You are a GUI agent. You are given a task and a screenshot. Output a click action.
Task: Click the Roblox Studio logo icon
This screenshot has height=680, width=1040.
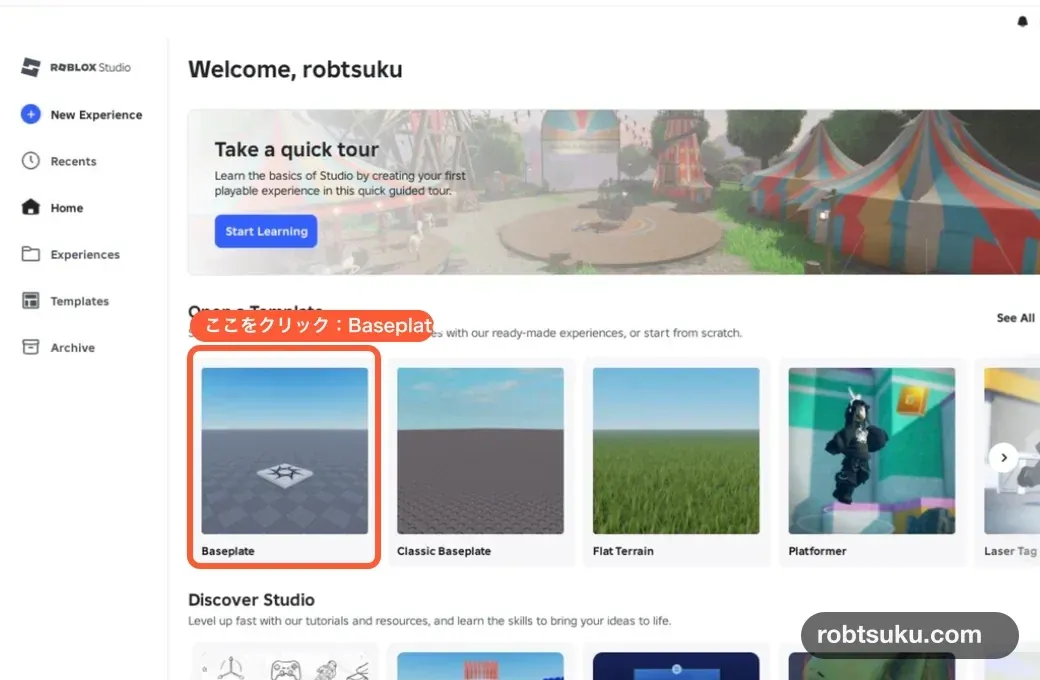pos(31,67)
